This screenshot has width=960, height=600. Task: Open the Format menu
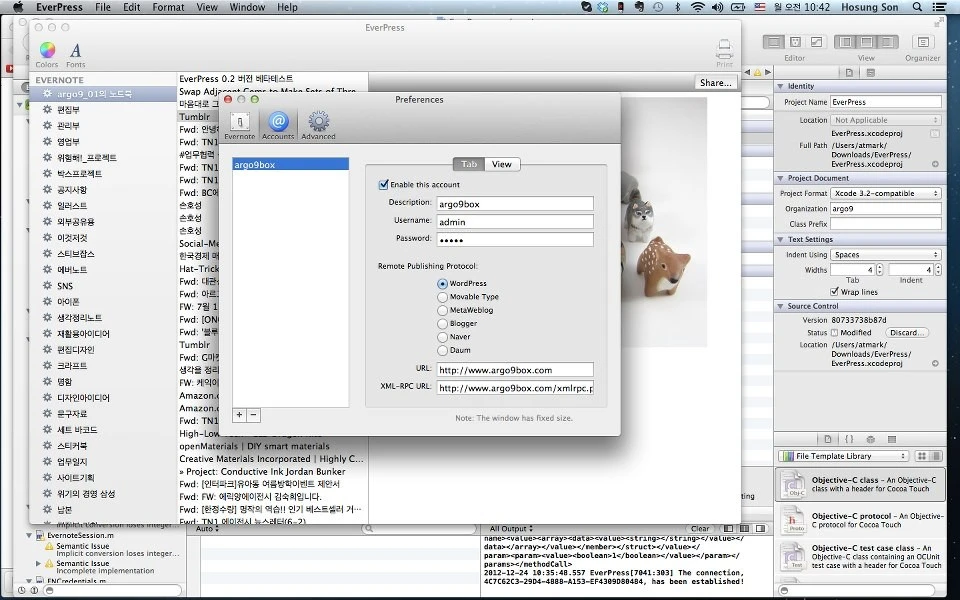click(x=168, y=7)
